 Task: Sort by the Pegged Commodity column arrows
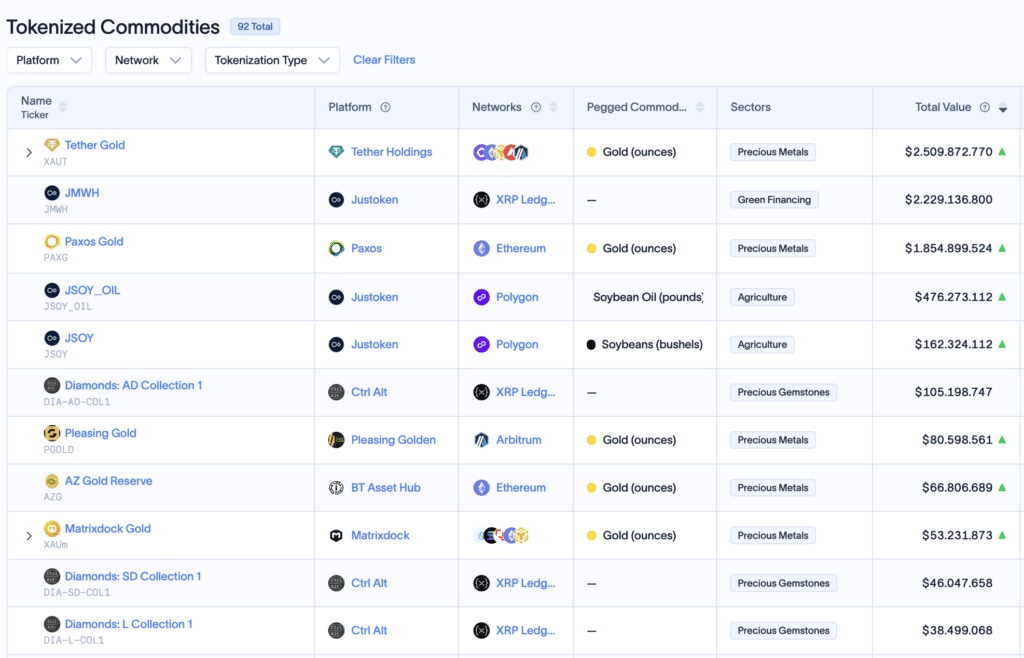(699, 107)
